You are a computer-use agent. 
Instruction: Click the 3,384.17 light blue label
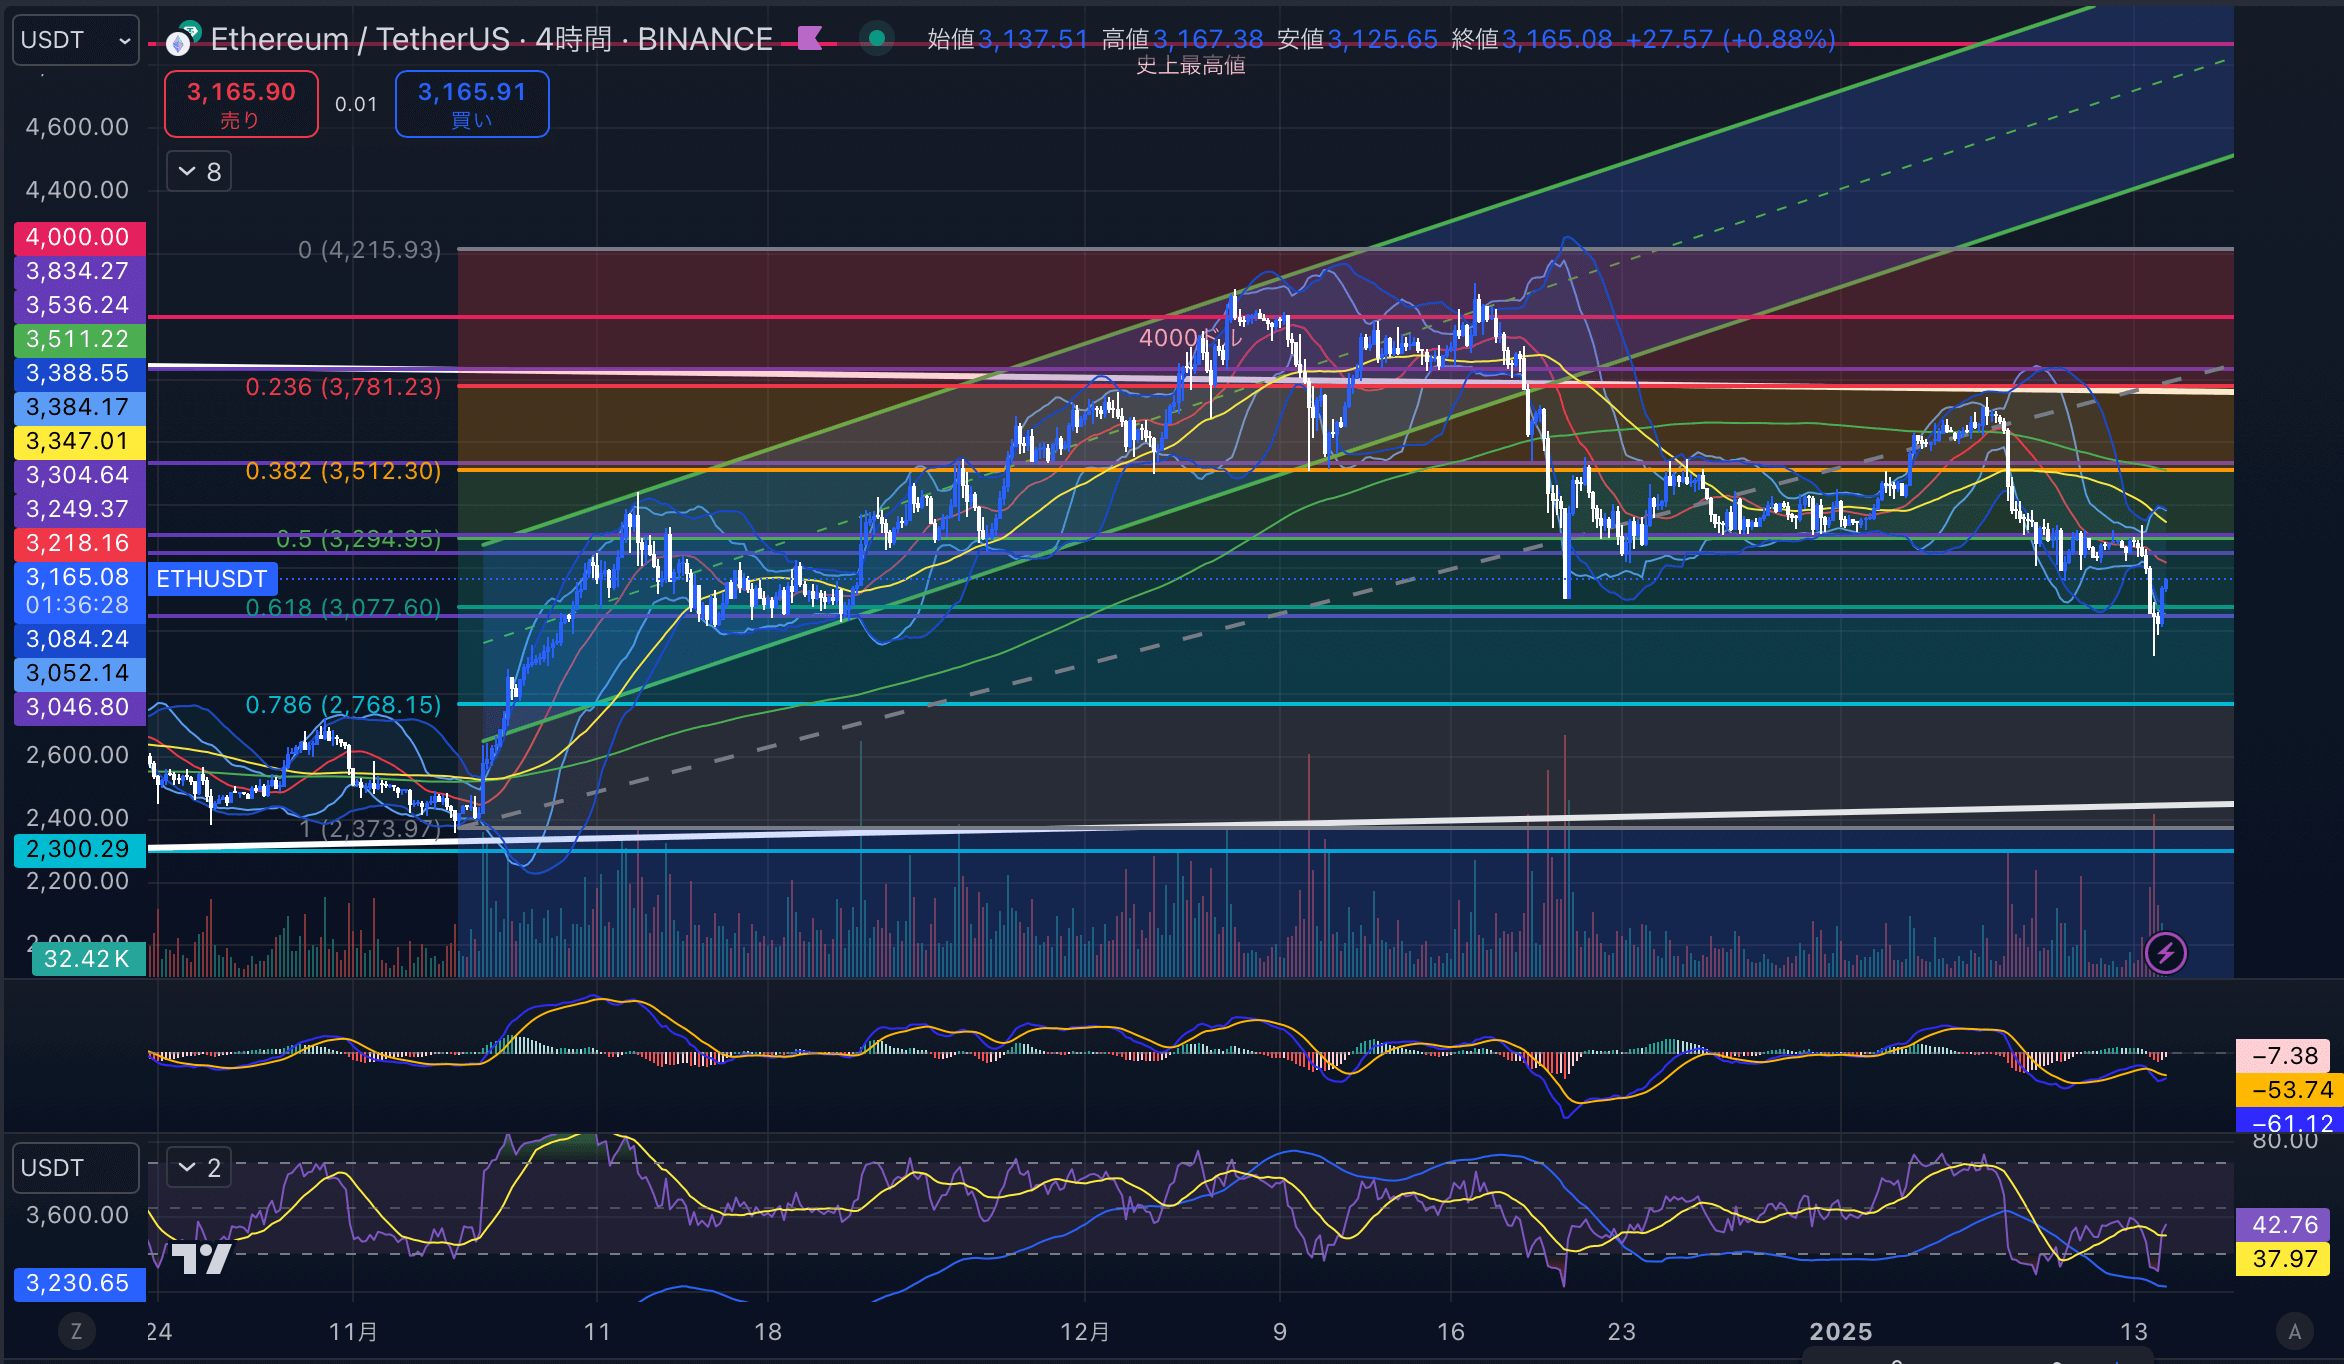pos(79,408)
